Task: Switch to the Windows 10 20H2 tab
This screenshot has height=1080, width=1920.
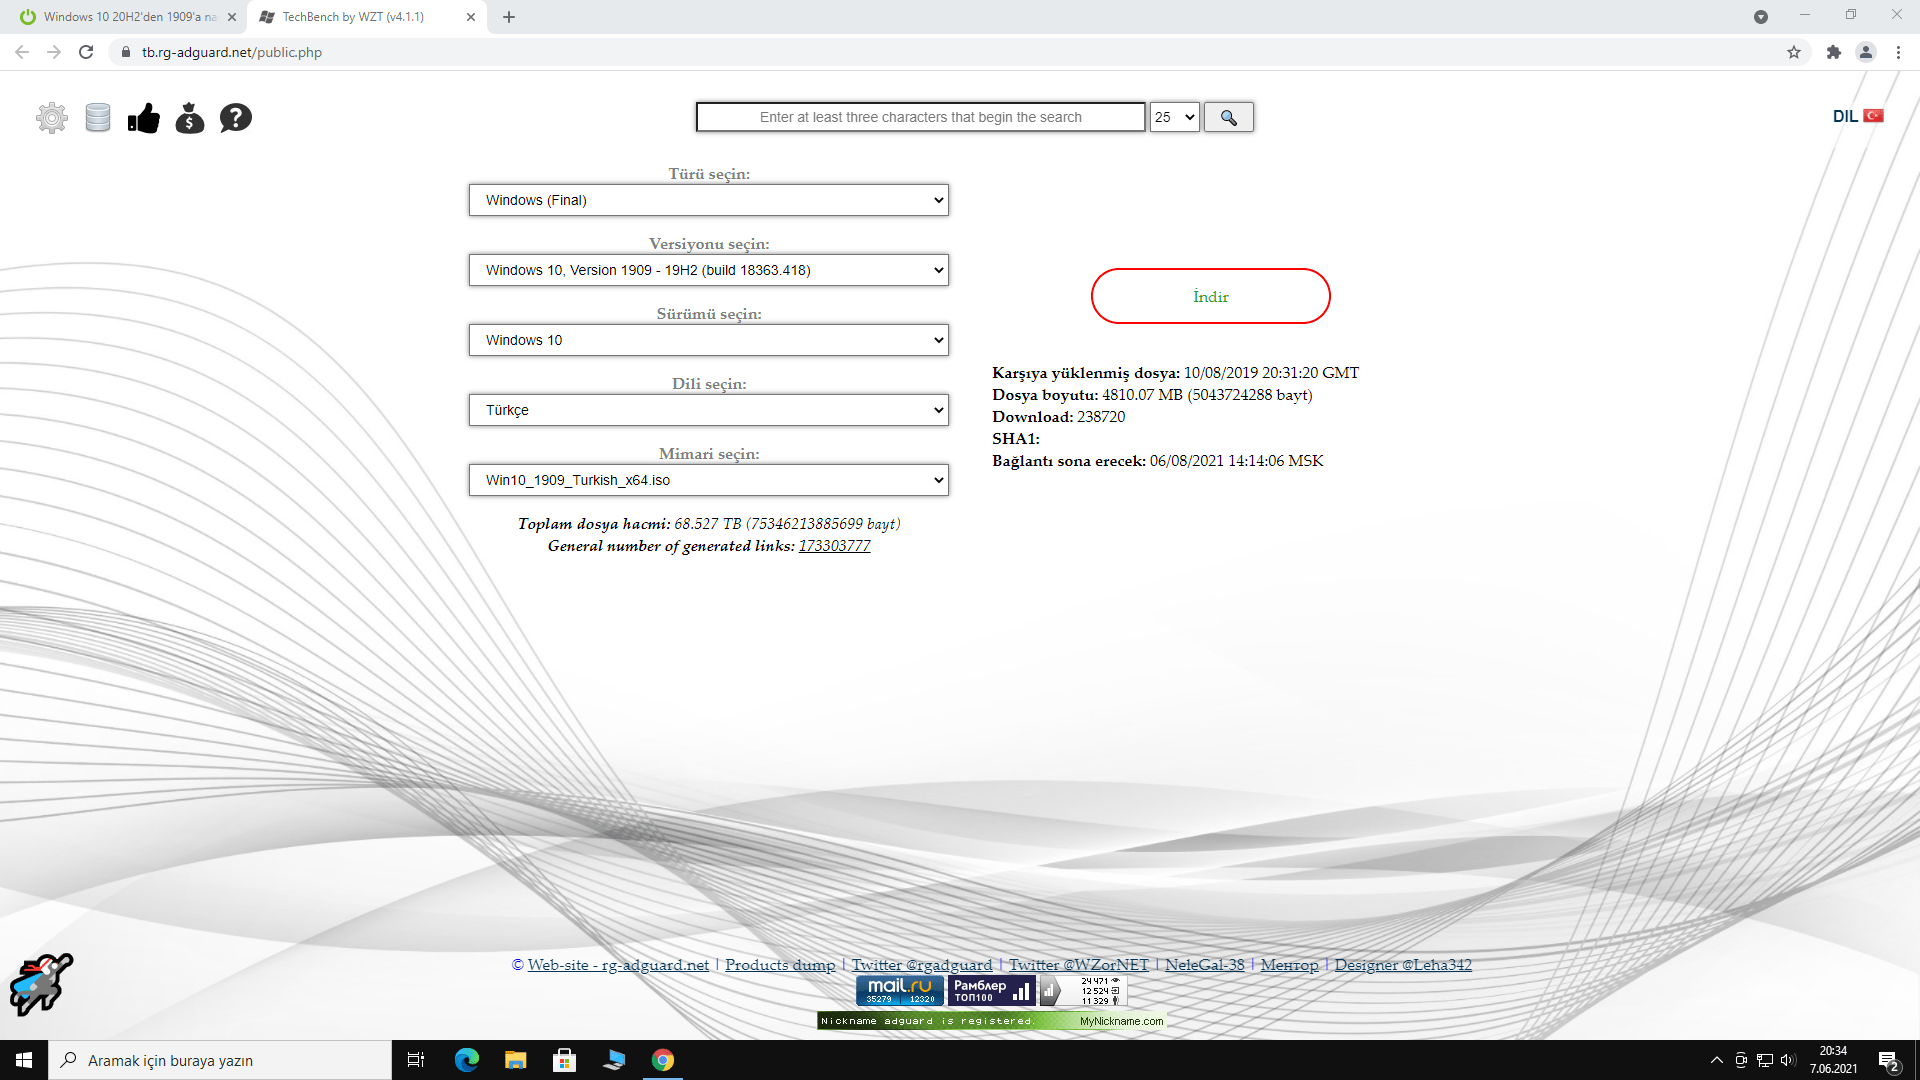Action: click(x=124, y=17)
